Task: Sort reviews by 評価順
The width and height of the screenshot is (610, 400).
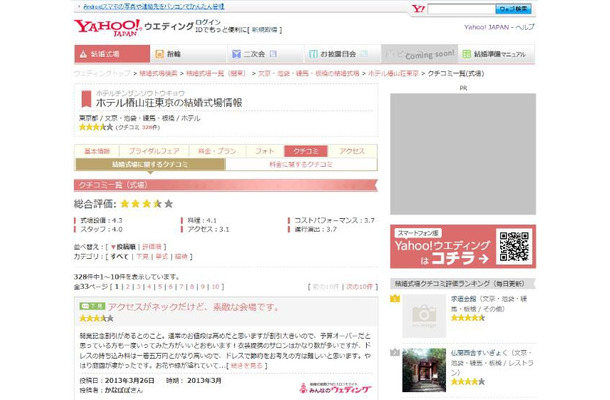Action: (152, 247)
